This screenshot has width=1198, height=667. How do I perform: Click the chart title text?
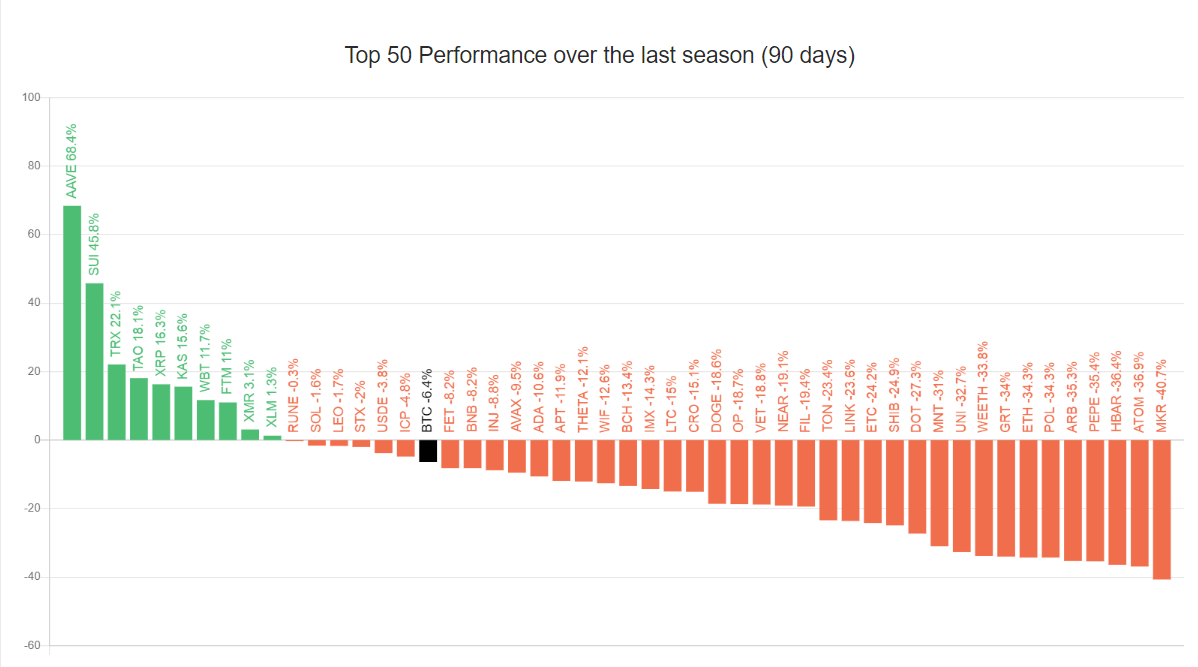point(599,55)
